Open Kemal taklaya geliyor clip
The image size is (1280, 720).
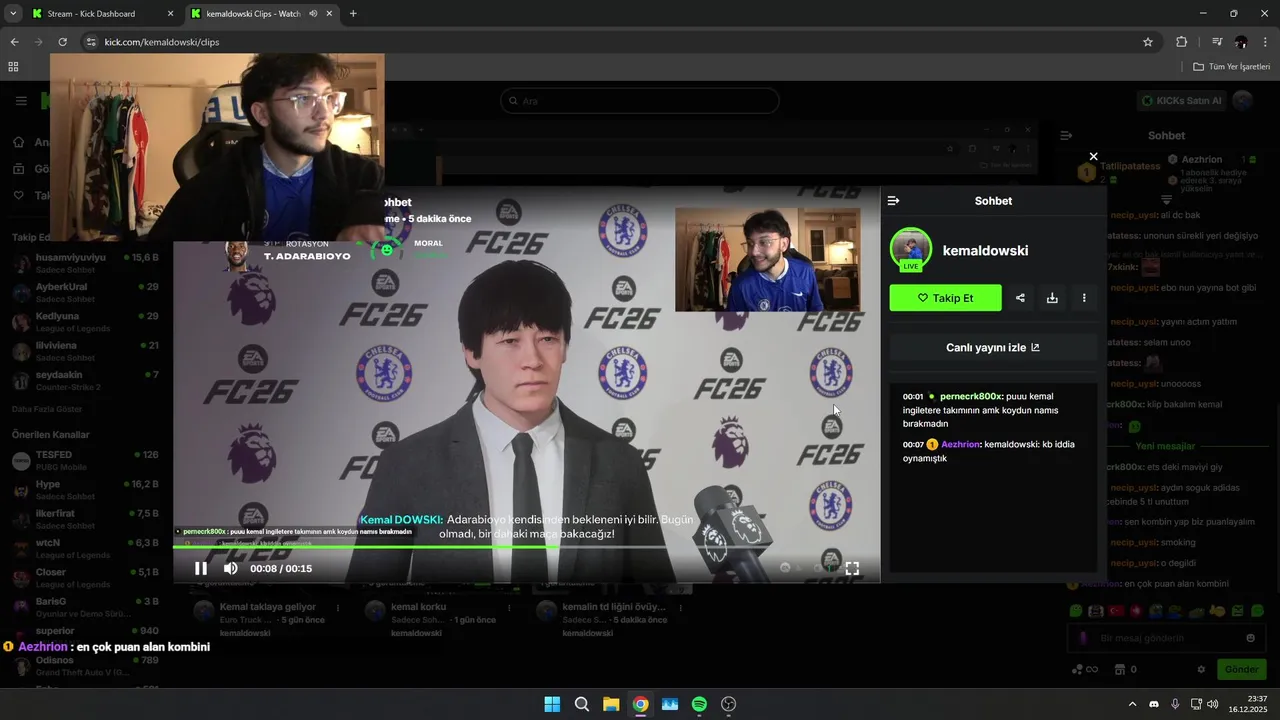click(267, 607)
